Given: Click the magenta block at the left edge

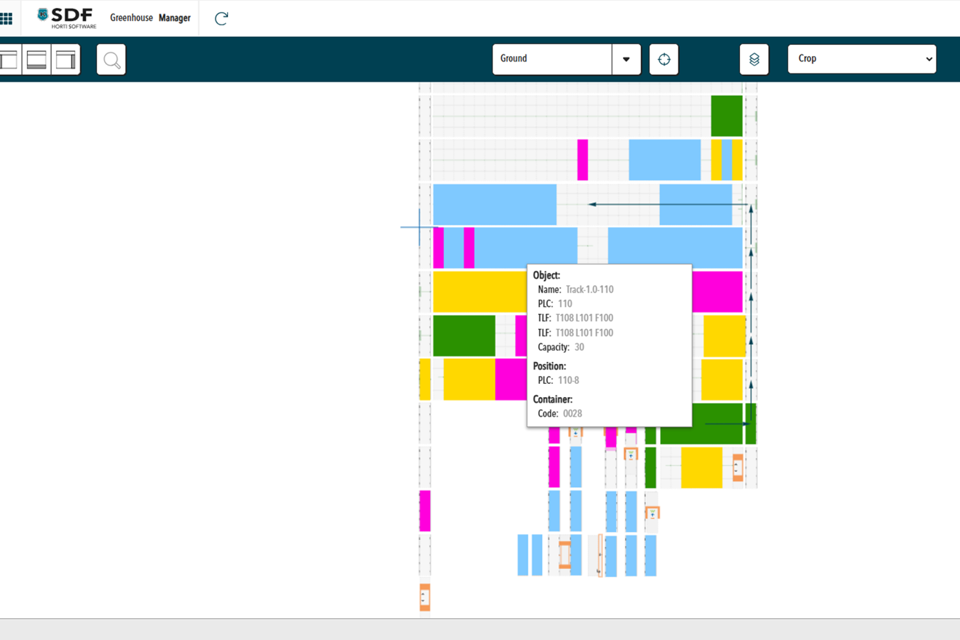Looking at the screenshot, I should coord(424,510).
